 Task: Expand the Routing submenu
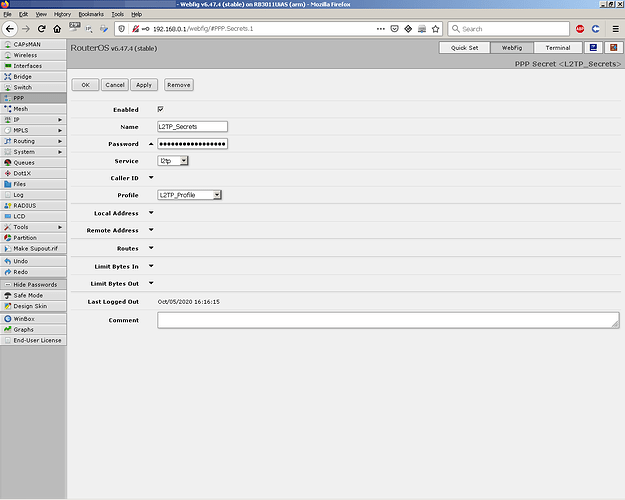(33, 141)
